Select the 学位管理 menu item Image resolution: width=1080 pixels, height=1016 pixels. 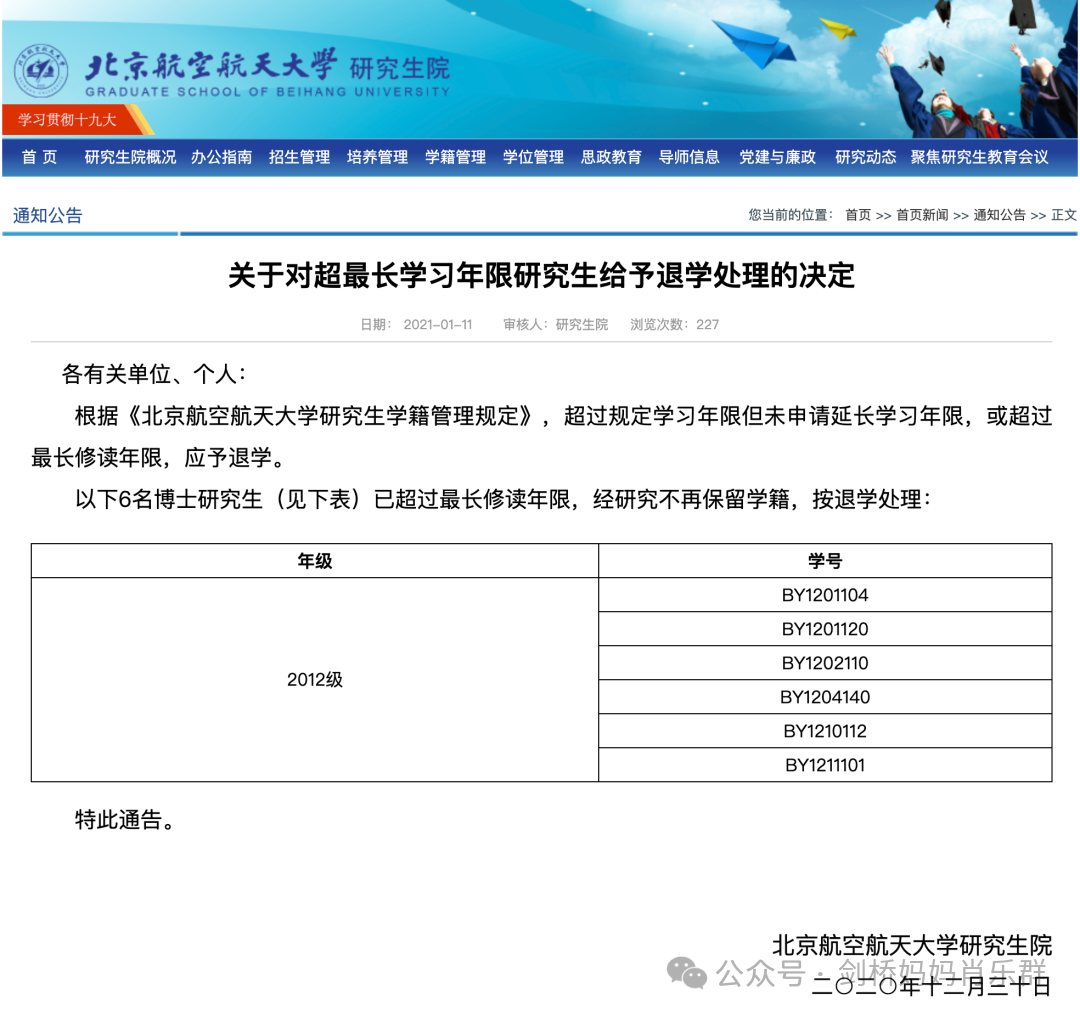532,157
